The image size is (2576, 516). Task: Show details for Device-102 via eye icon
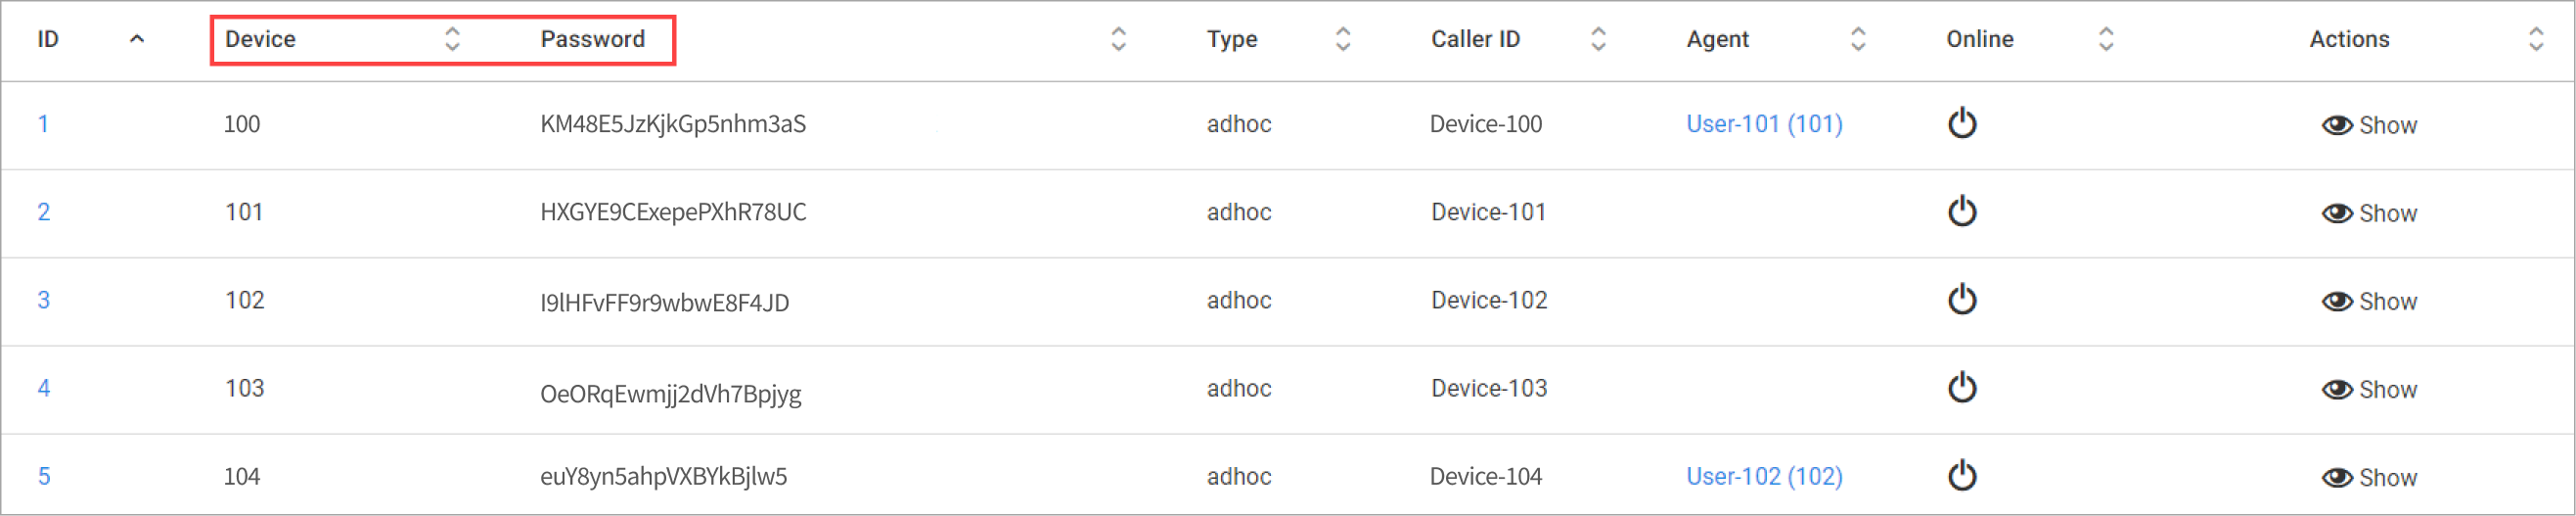click(2337, 301)
